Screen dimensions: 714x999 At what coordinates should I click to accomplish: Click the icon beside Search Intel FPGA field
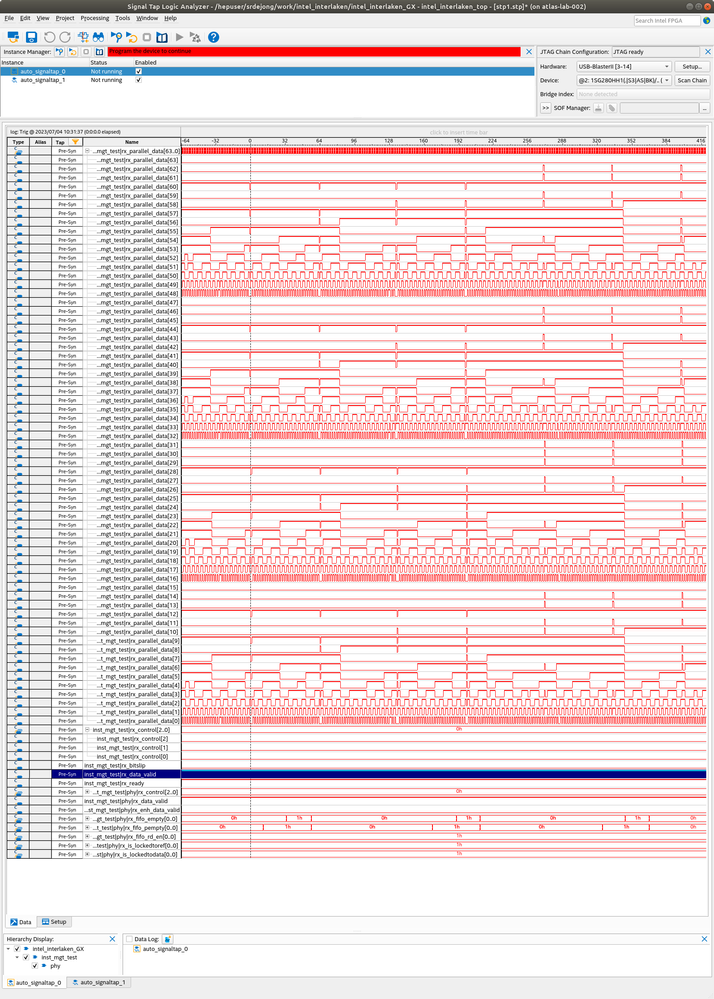pos(706,20)
